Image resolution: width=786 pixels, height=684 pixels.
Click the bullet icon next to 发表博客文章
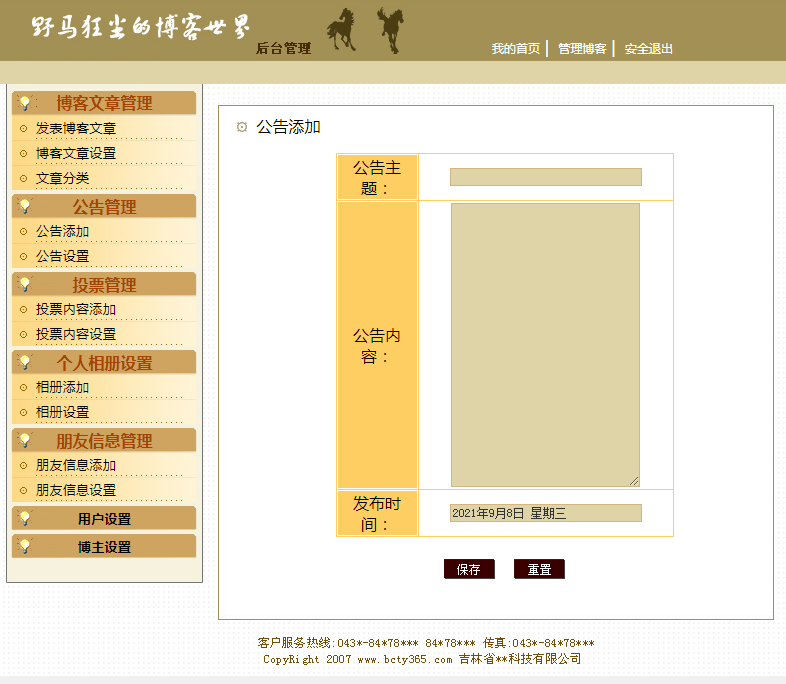click(23, 128)
